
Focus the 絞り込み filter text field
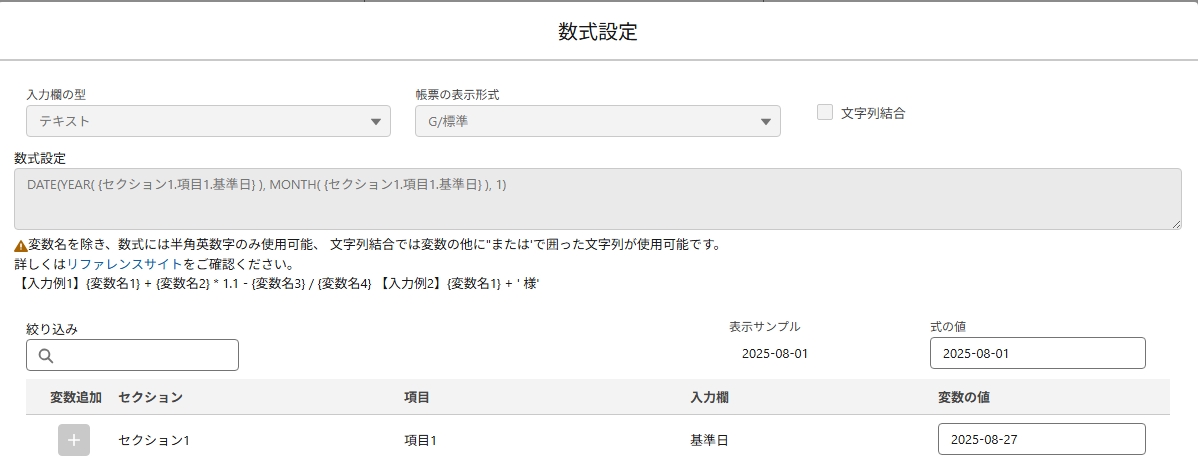[x=145, y=355]
